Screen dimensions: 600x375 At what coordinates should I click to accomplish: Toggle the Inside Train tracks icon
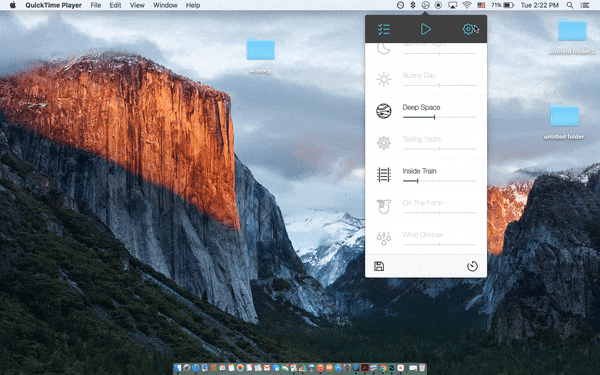[383, 174]
